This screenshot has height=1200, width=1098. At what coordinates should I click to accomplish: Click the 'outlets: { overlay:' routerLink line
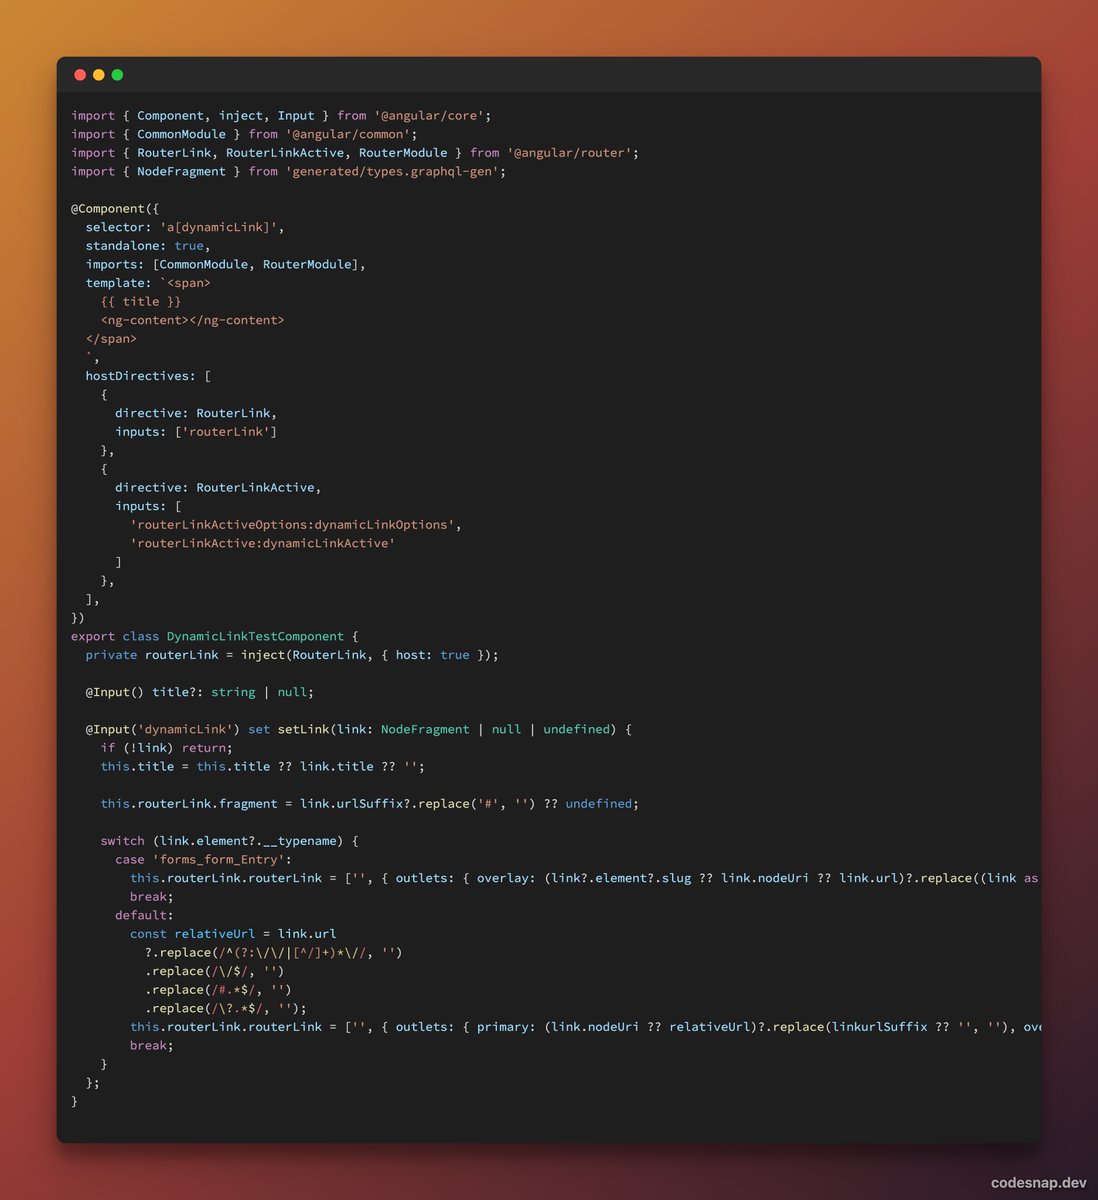pos(585,878)
